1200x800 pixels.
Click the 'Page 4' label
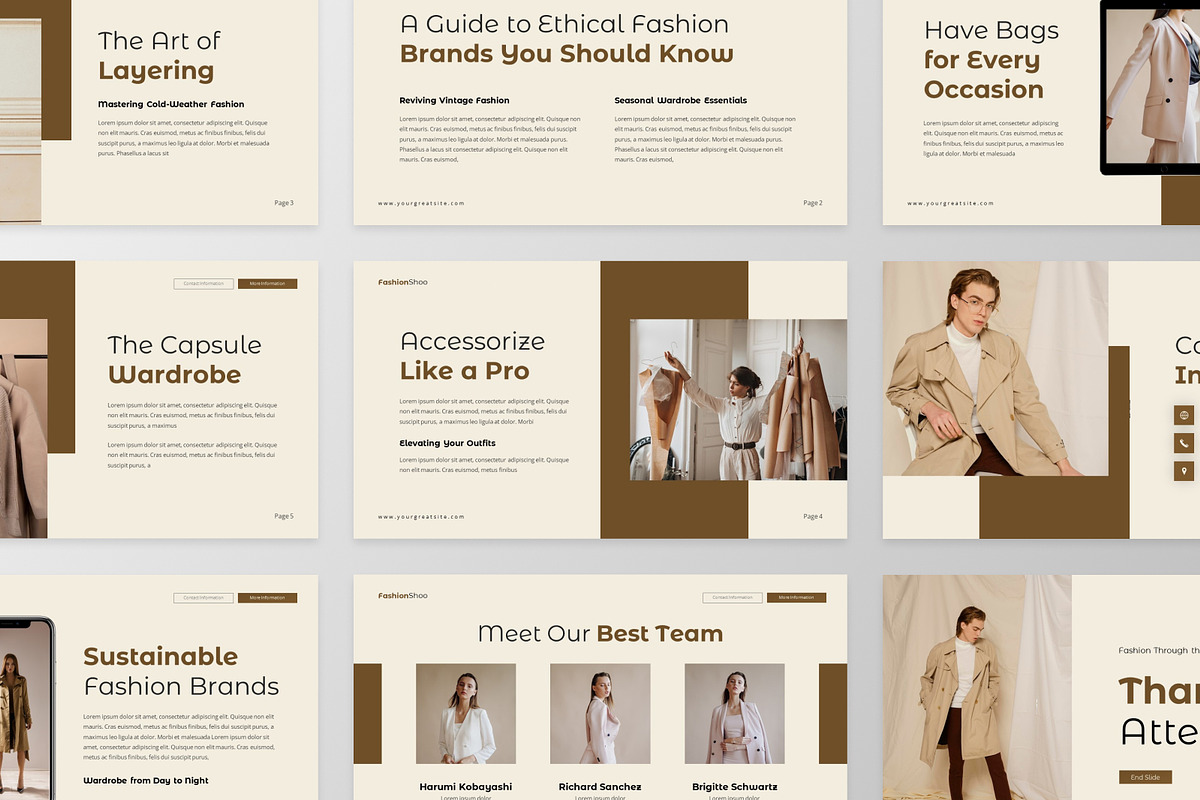[813, 517]
